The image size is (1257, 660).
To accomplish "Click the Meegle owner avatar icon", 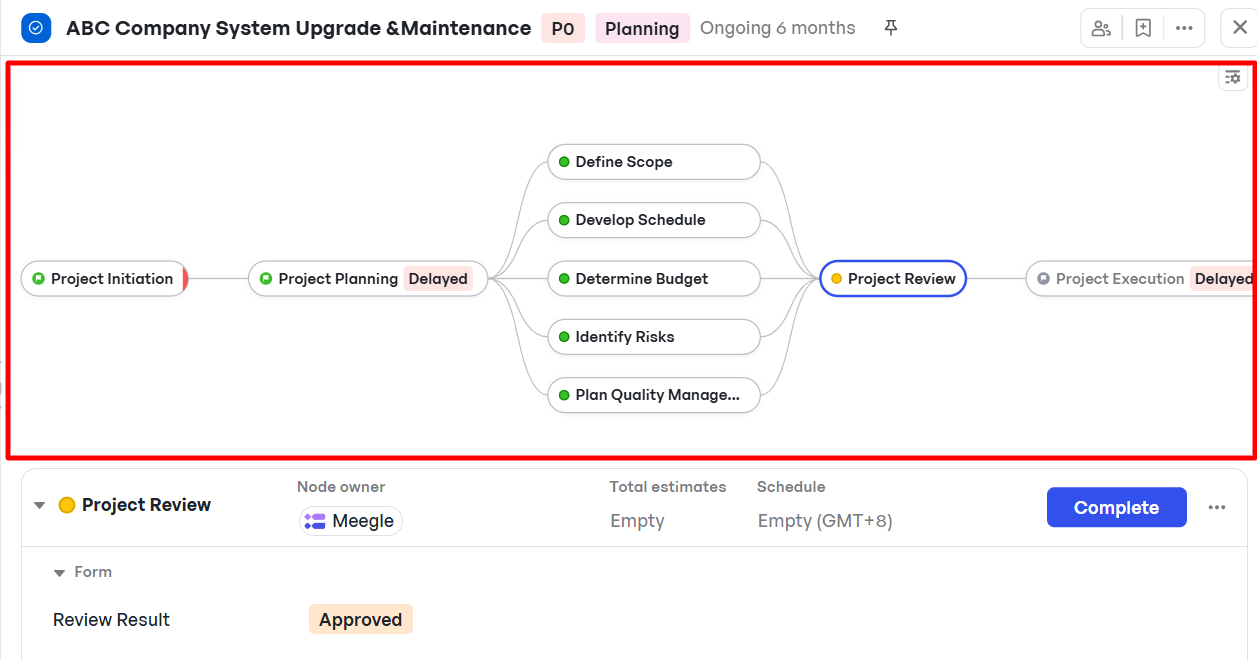I will (x=315, y=521).
